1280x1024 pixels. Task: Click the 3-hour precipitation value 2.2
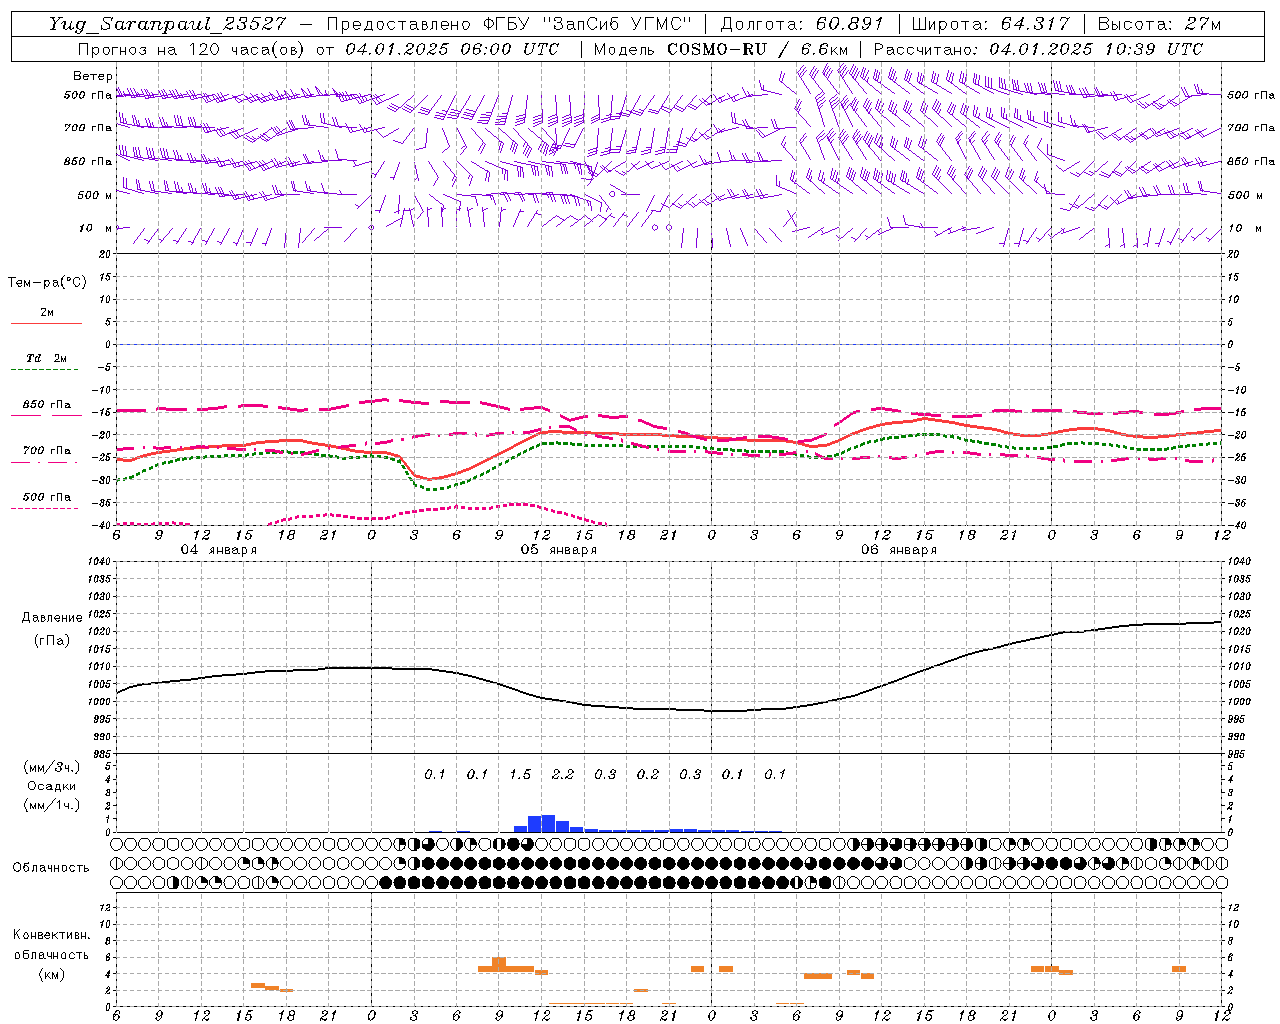tap(563, 774)
